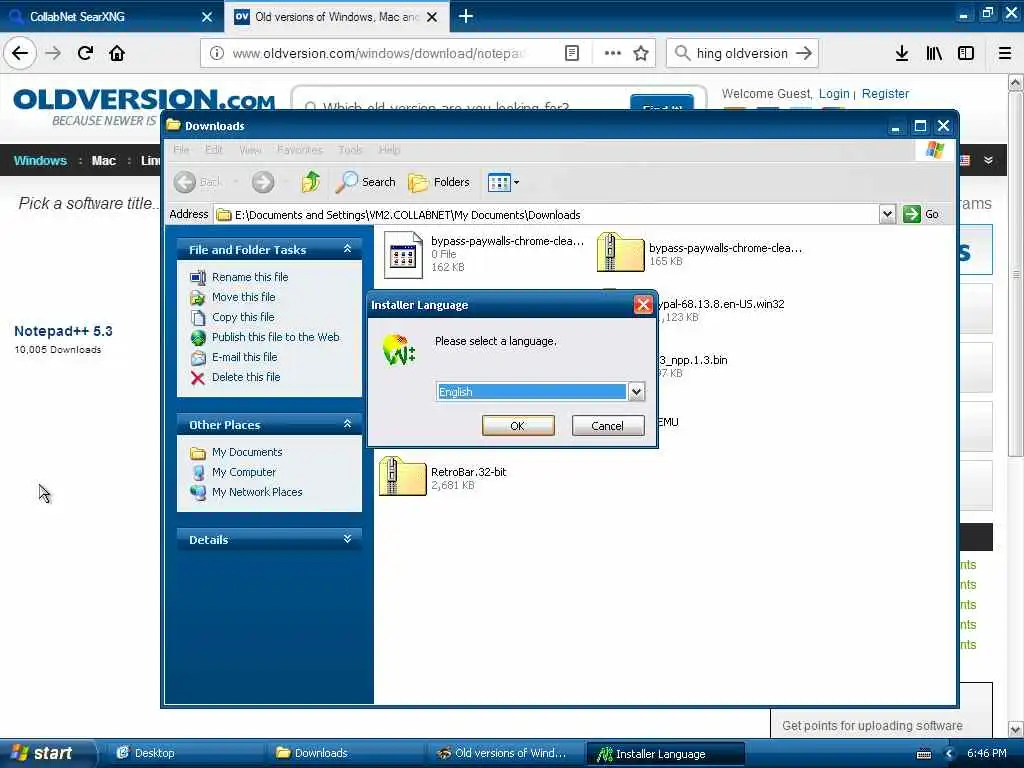Click the browser Home icon
The image size is (1024, 768).
[117, 53]
